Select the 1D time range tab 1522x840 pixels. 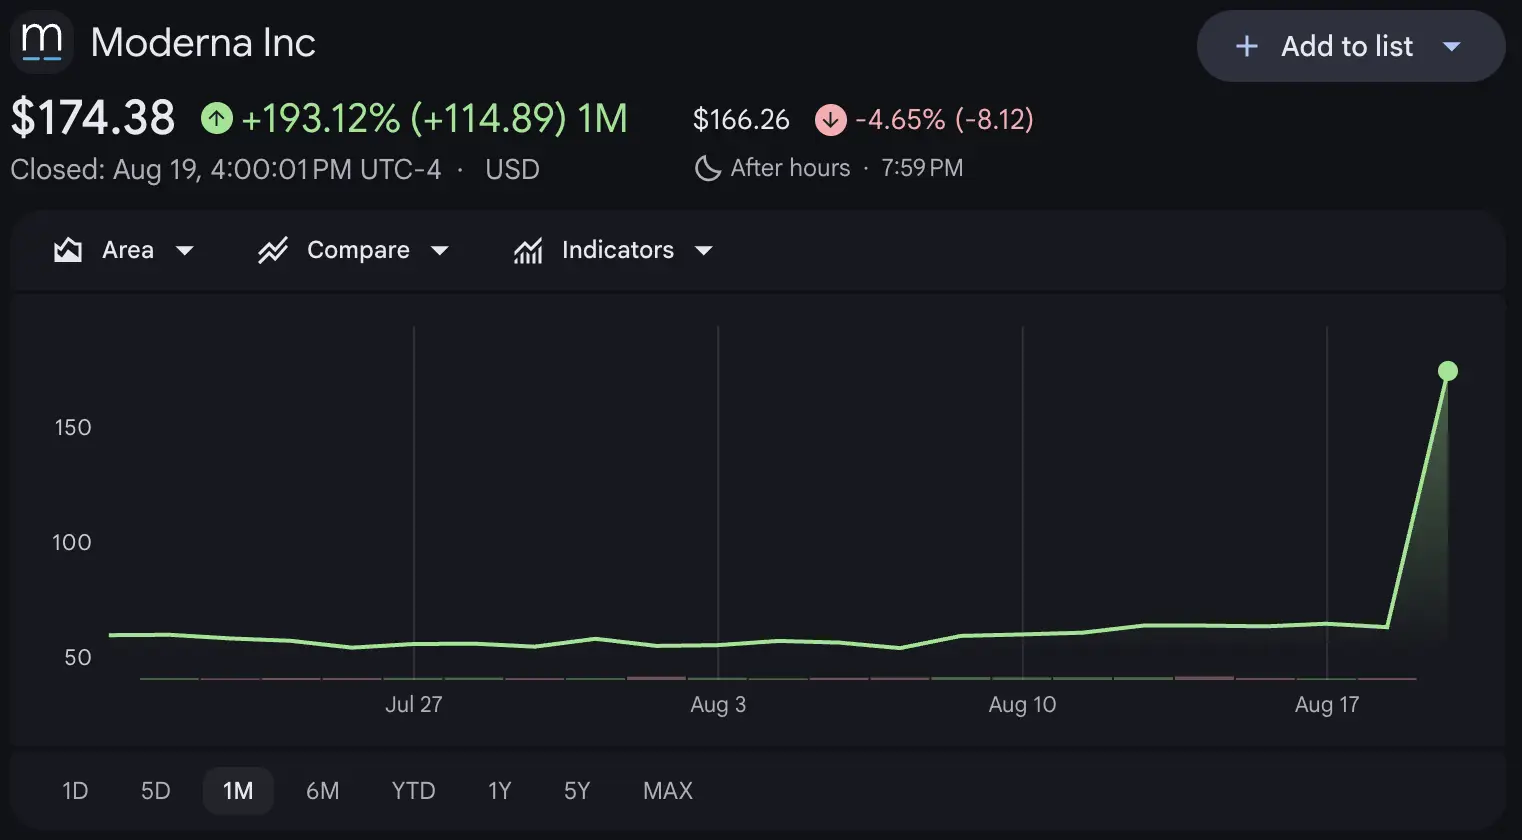click(75, 791)
